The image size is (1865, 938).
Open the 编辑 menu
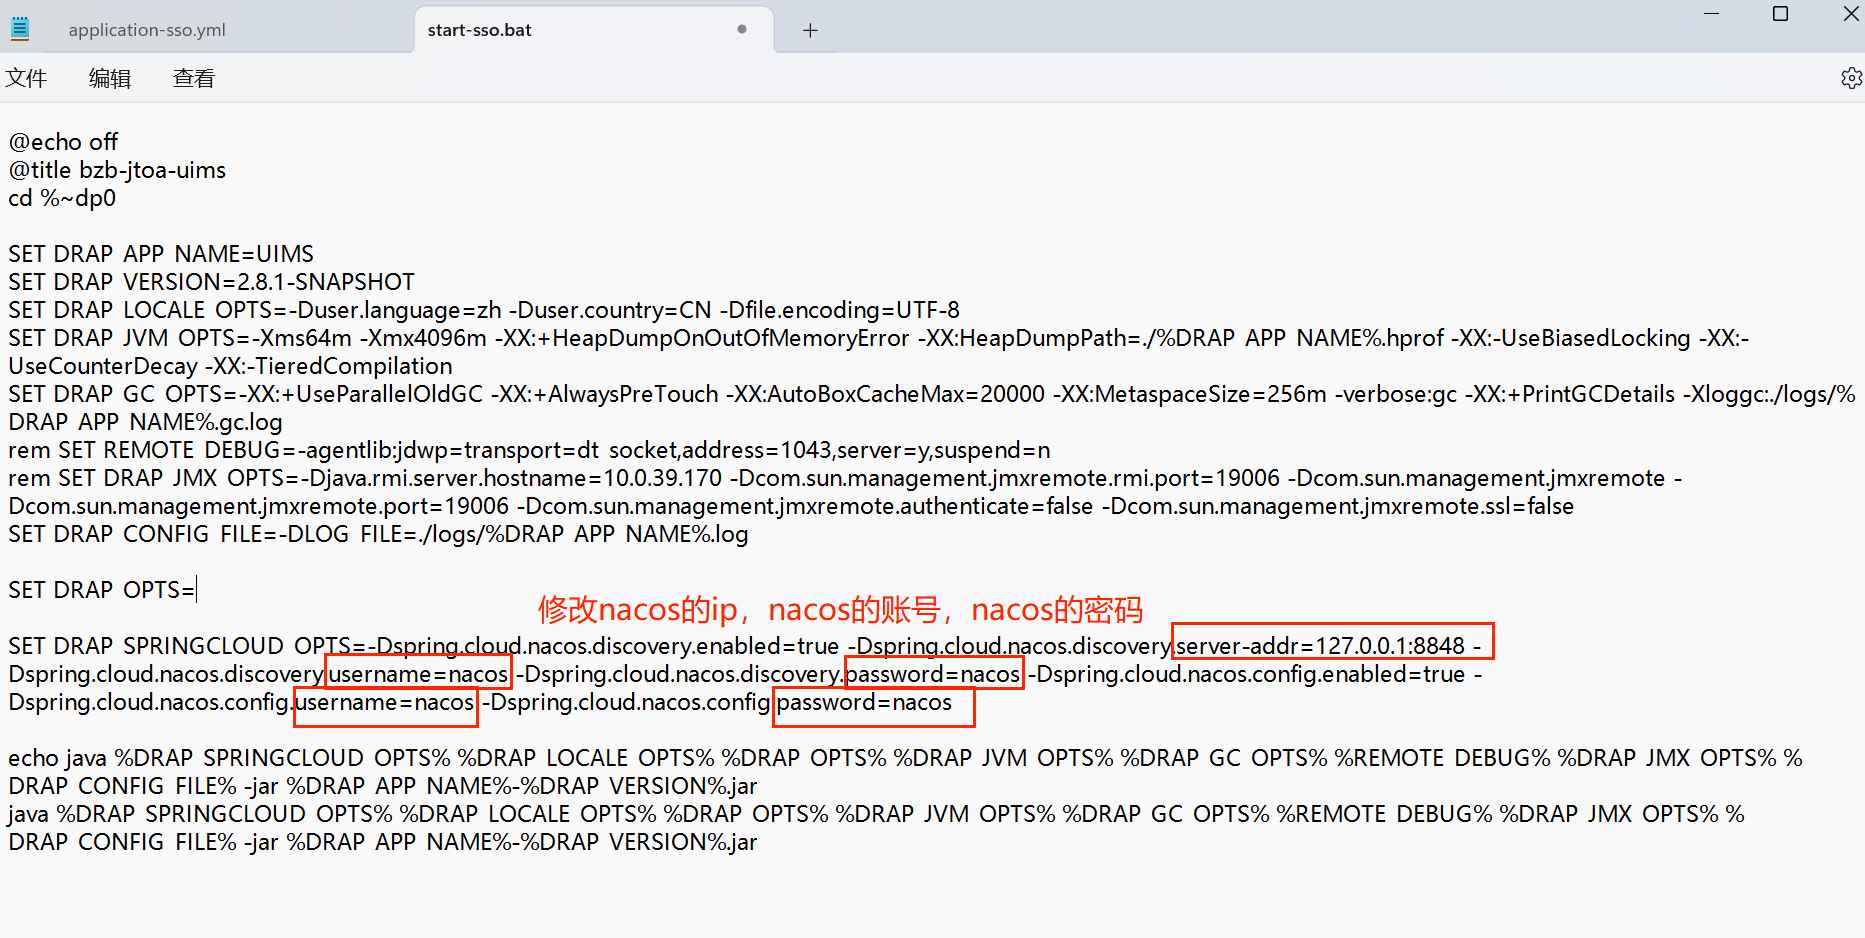(x=110, y=78)
